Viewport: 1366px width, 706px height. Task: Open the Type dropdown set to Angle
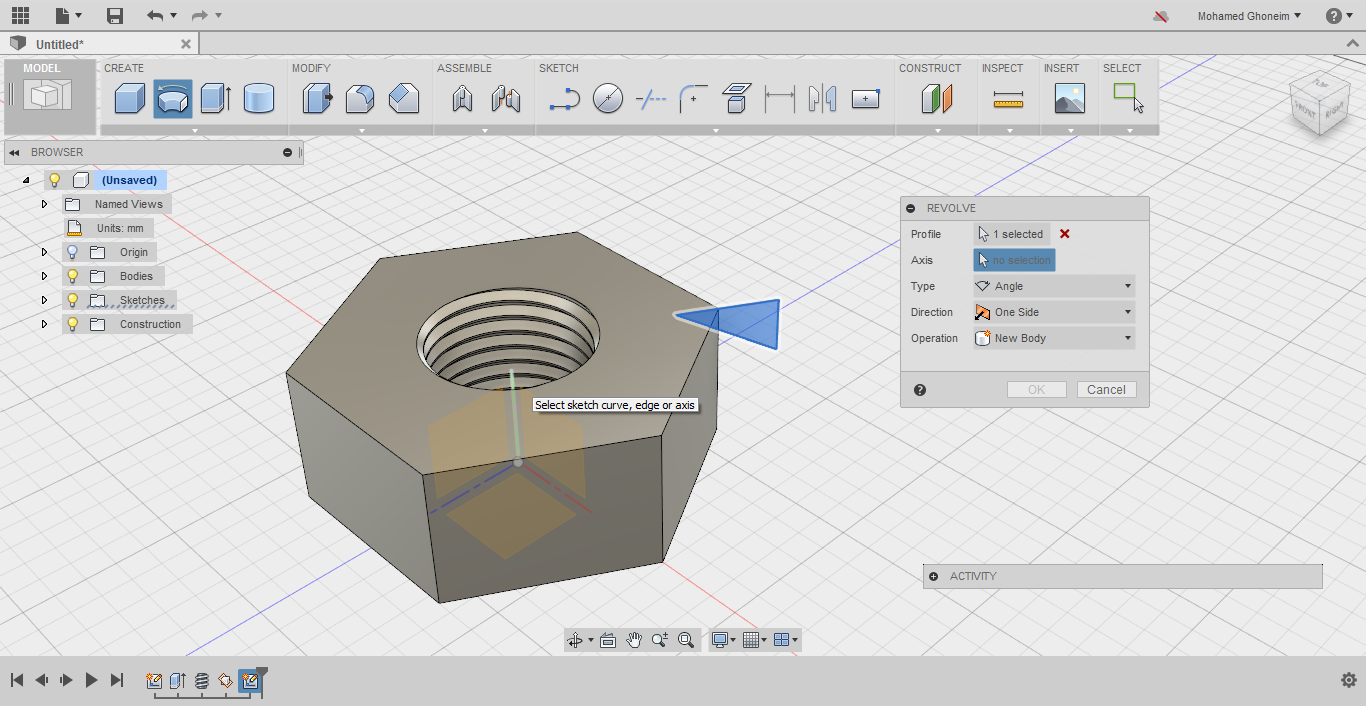(x=1054, y=286)
